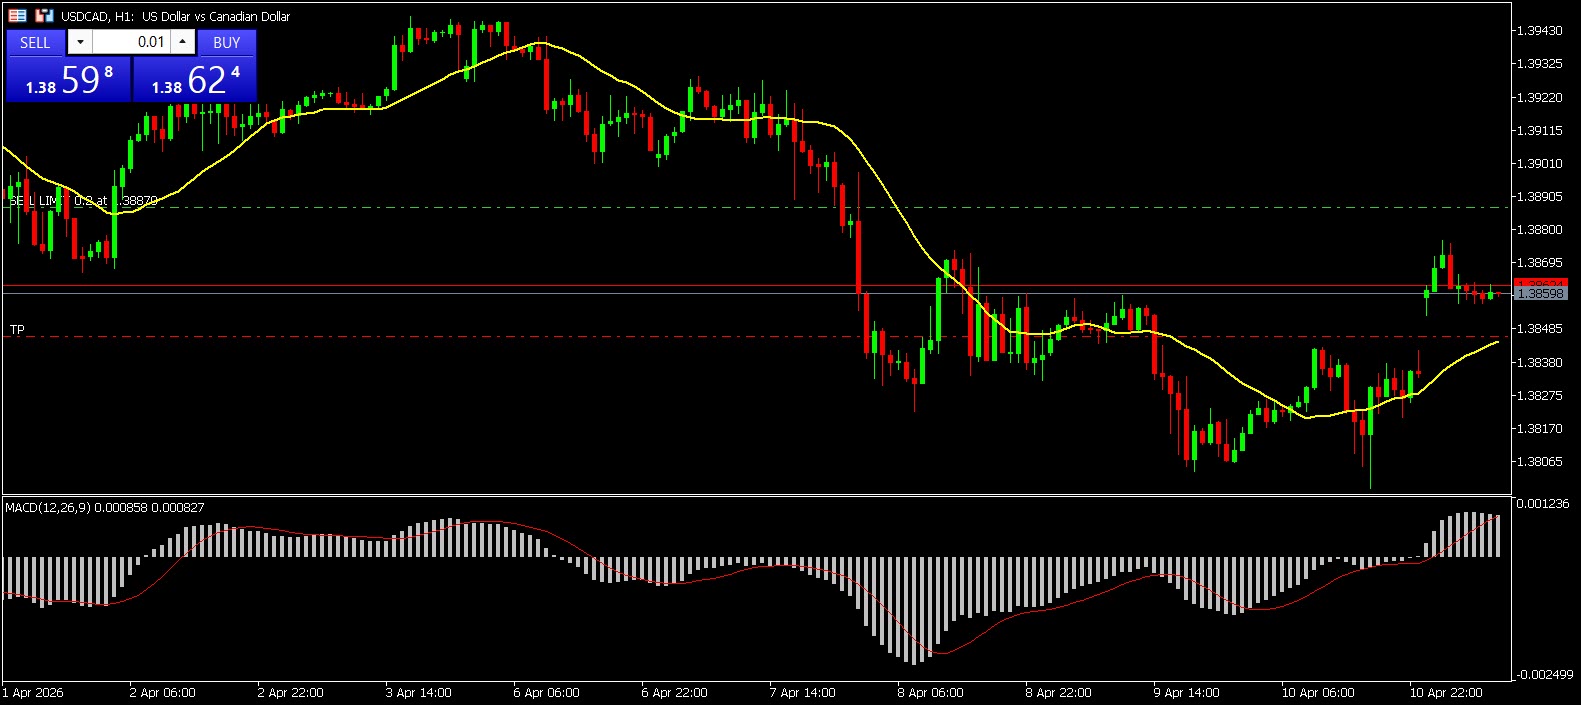This screenshot has height=705, width=1581.
Task: Click the 6 Apr 06:00 time label
Action: pos(547,693)
